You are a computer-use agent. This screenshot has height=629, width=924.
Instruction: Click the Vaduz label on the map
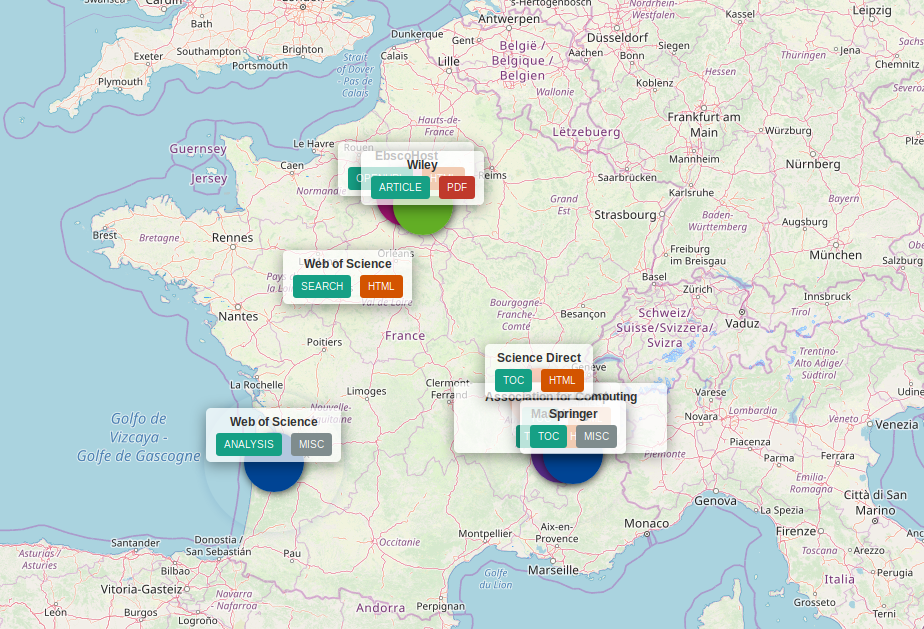click(742, 324)
